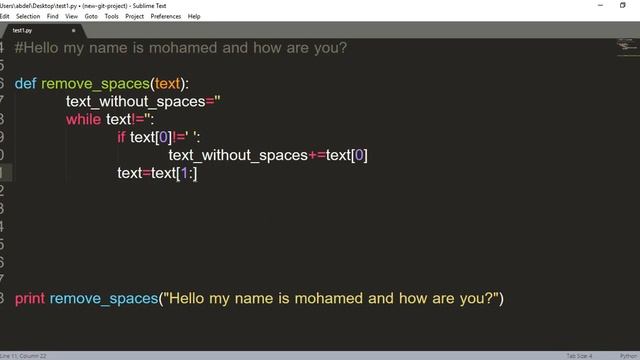Place cursor in the comment line '#Hello my name is mohamed'
This screenshot has height=360, width=640.
(x=180, y=48)
